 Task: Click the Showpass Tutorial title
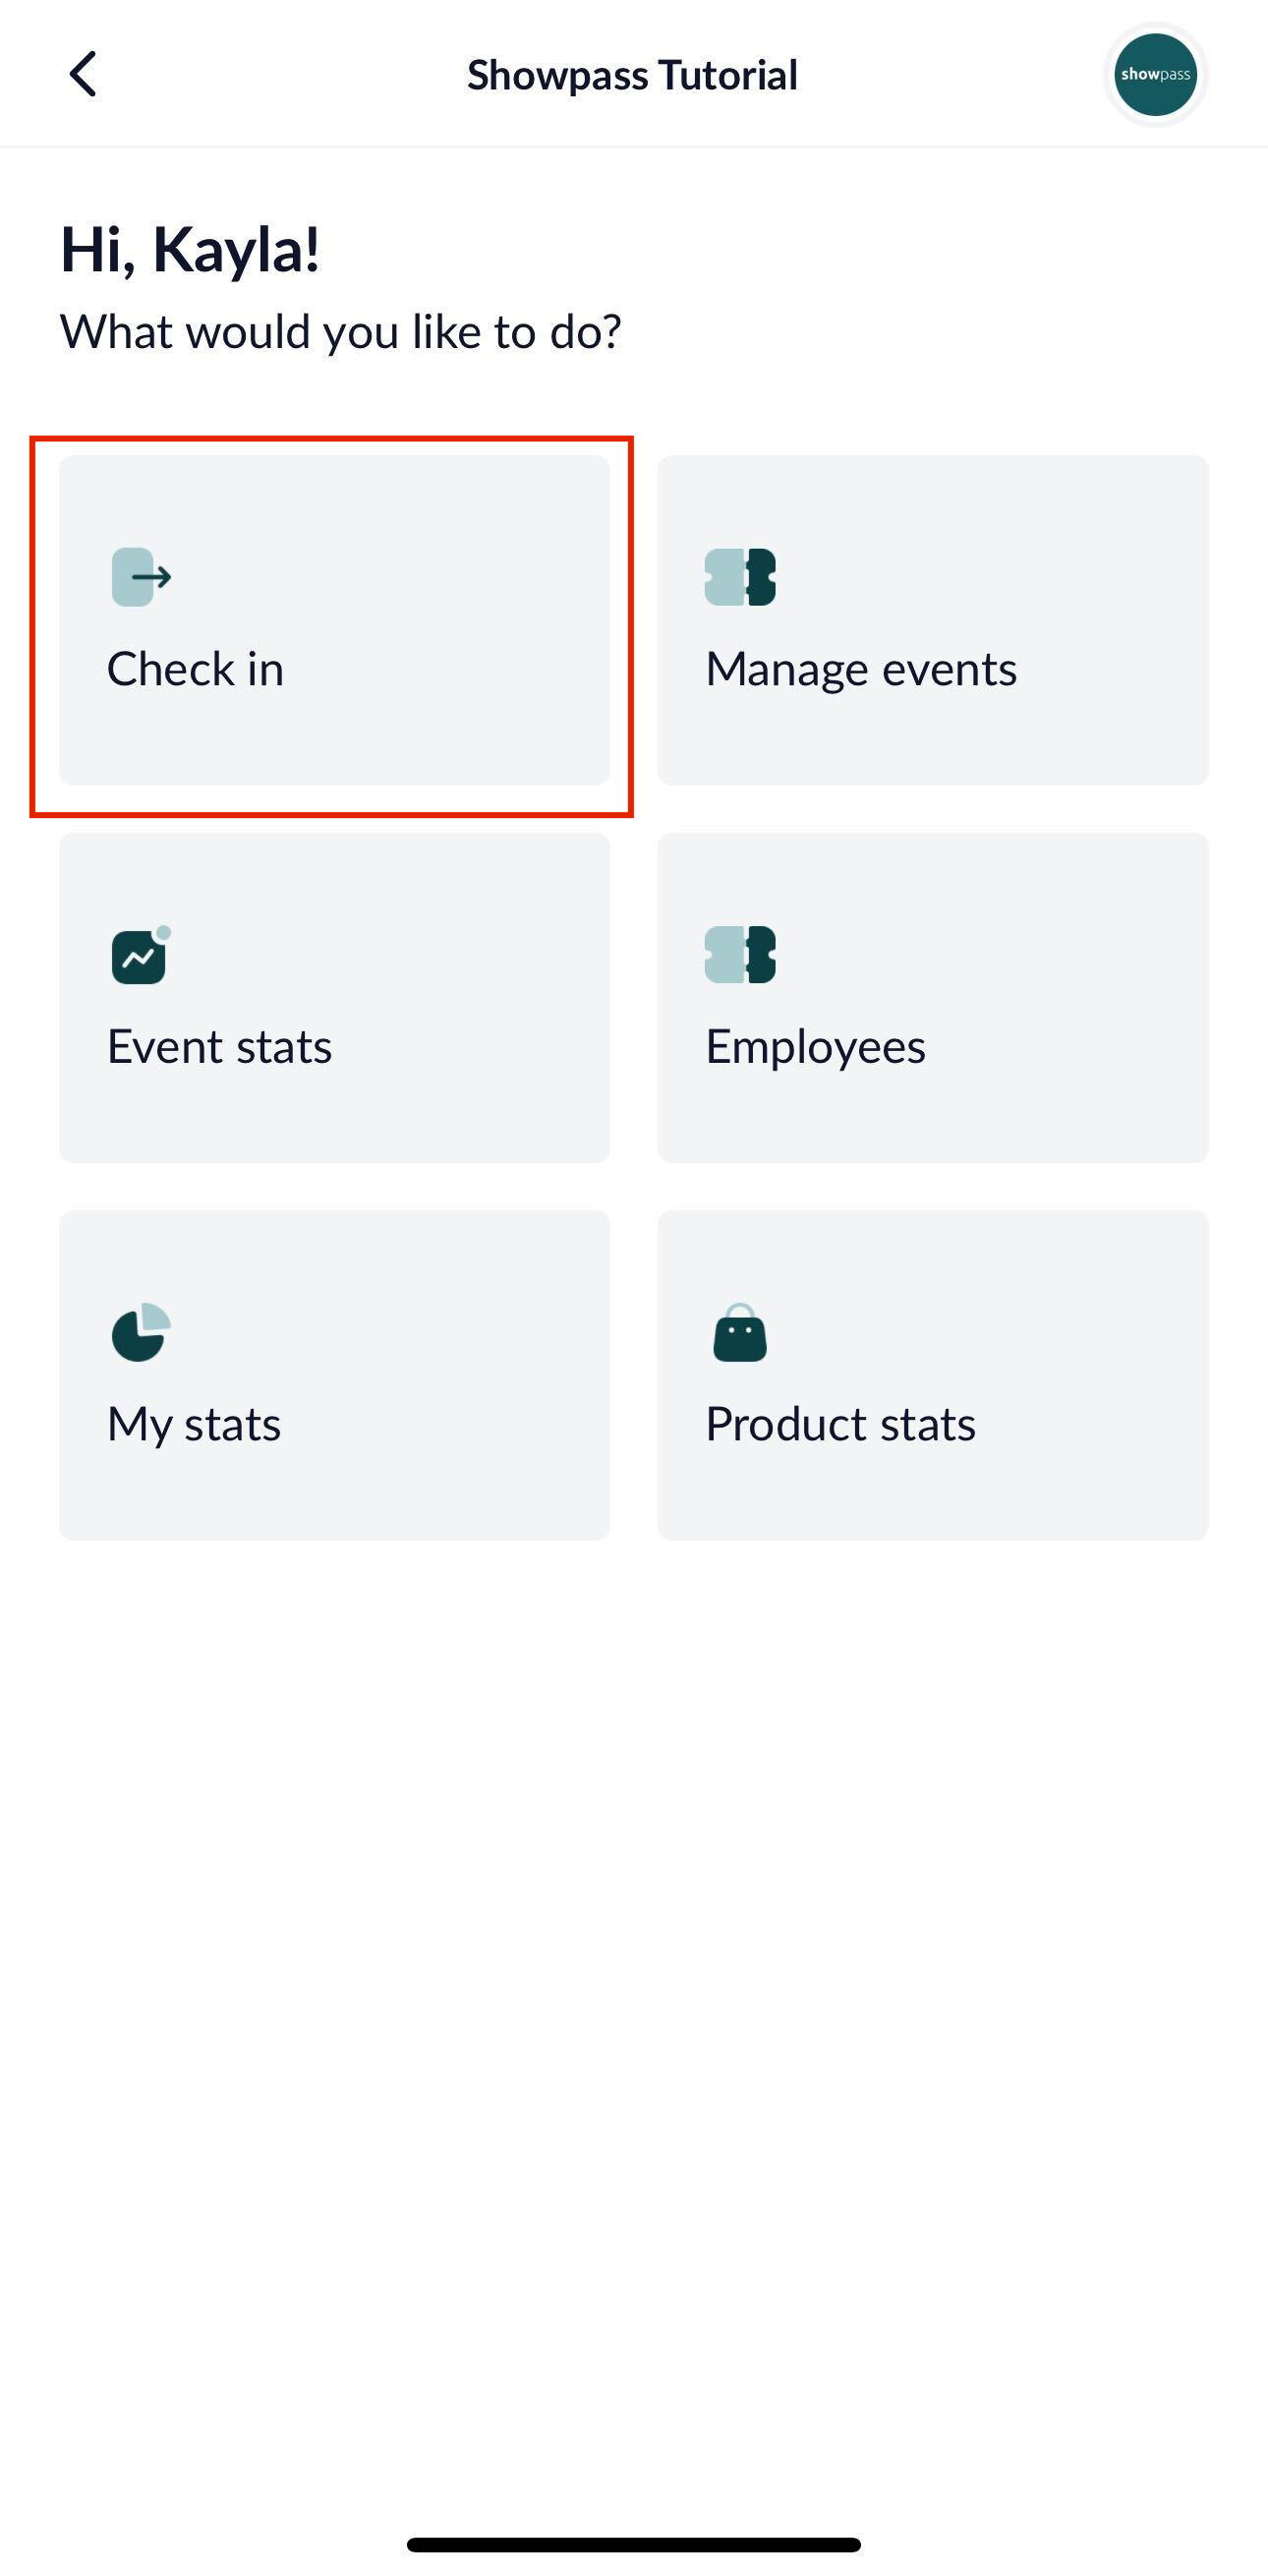pos(633,75)
